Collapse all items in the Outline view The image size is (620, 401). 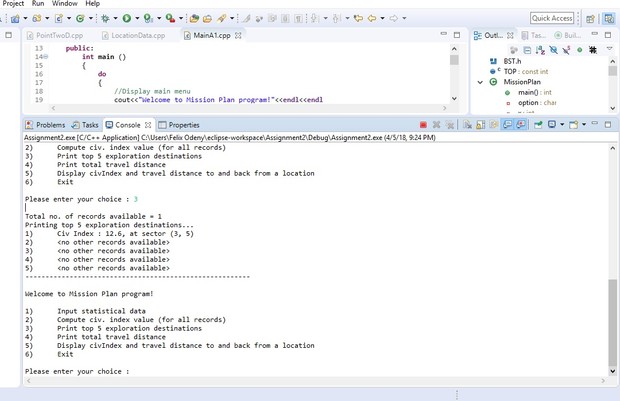point(527,50)
